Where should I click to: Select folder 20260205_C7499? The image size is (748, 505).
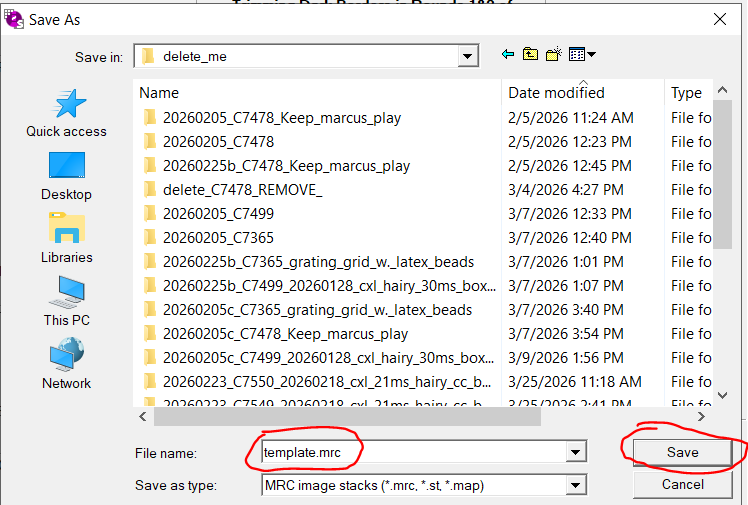tap(218, 214)
